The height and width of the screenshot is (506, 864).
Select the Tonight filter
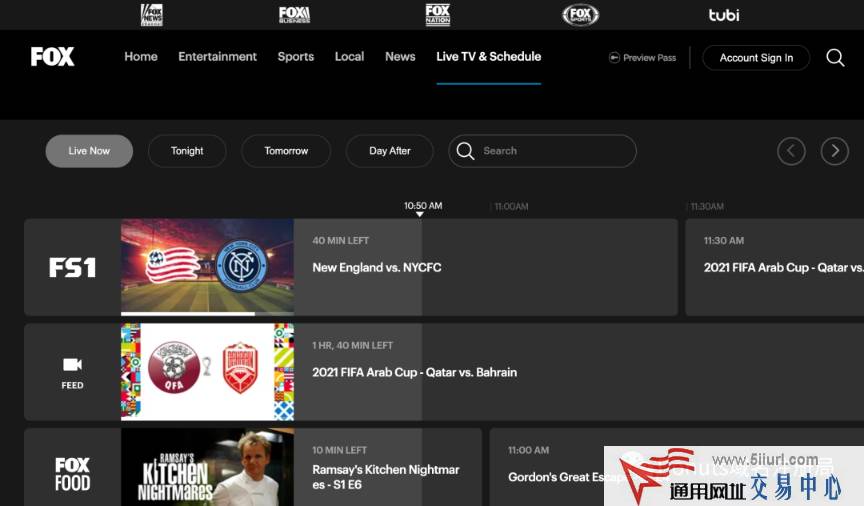(x=187, y=150)
